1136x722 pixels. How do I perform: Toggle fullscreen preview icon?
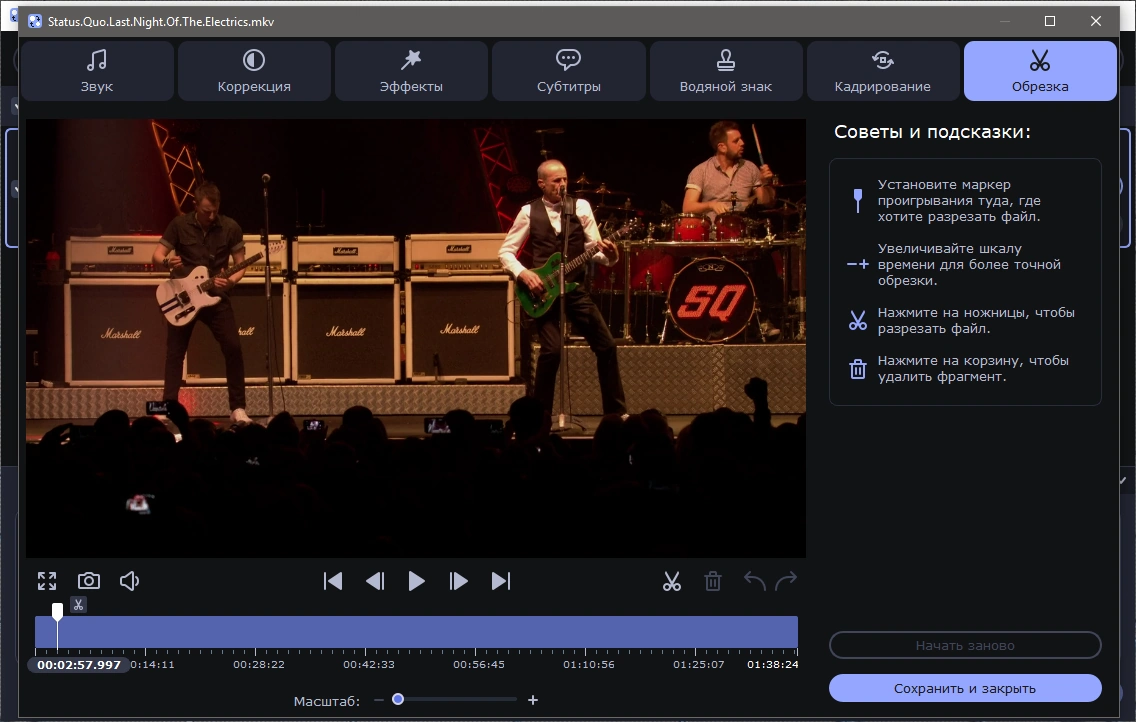[x=47, y=581]
